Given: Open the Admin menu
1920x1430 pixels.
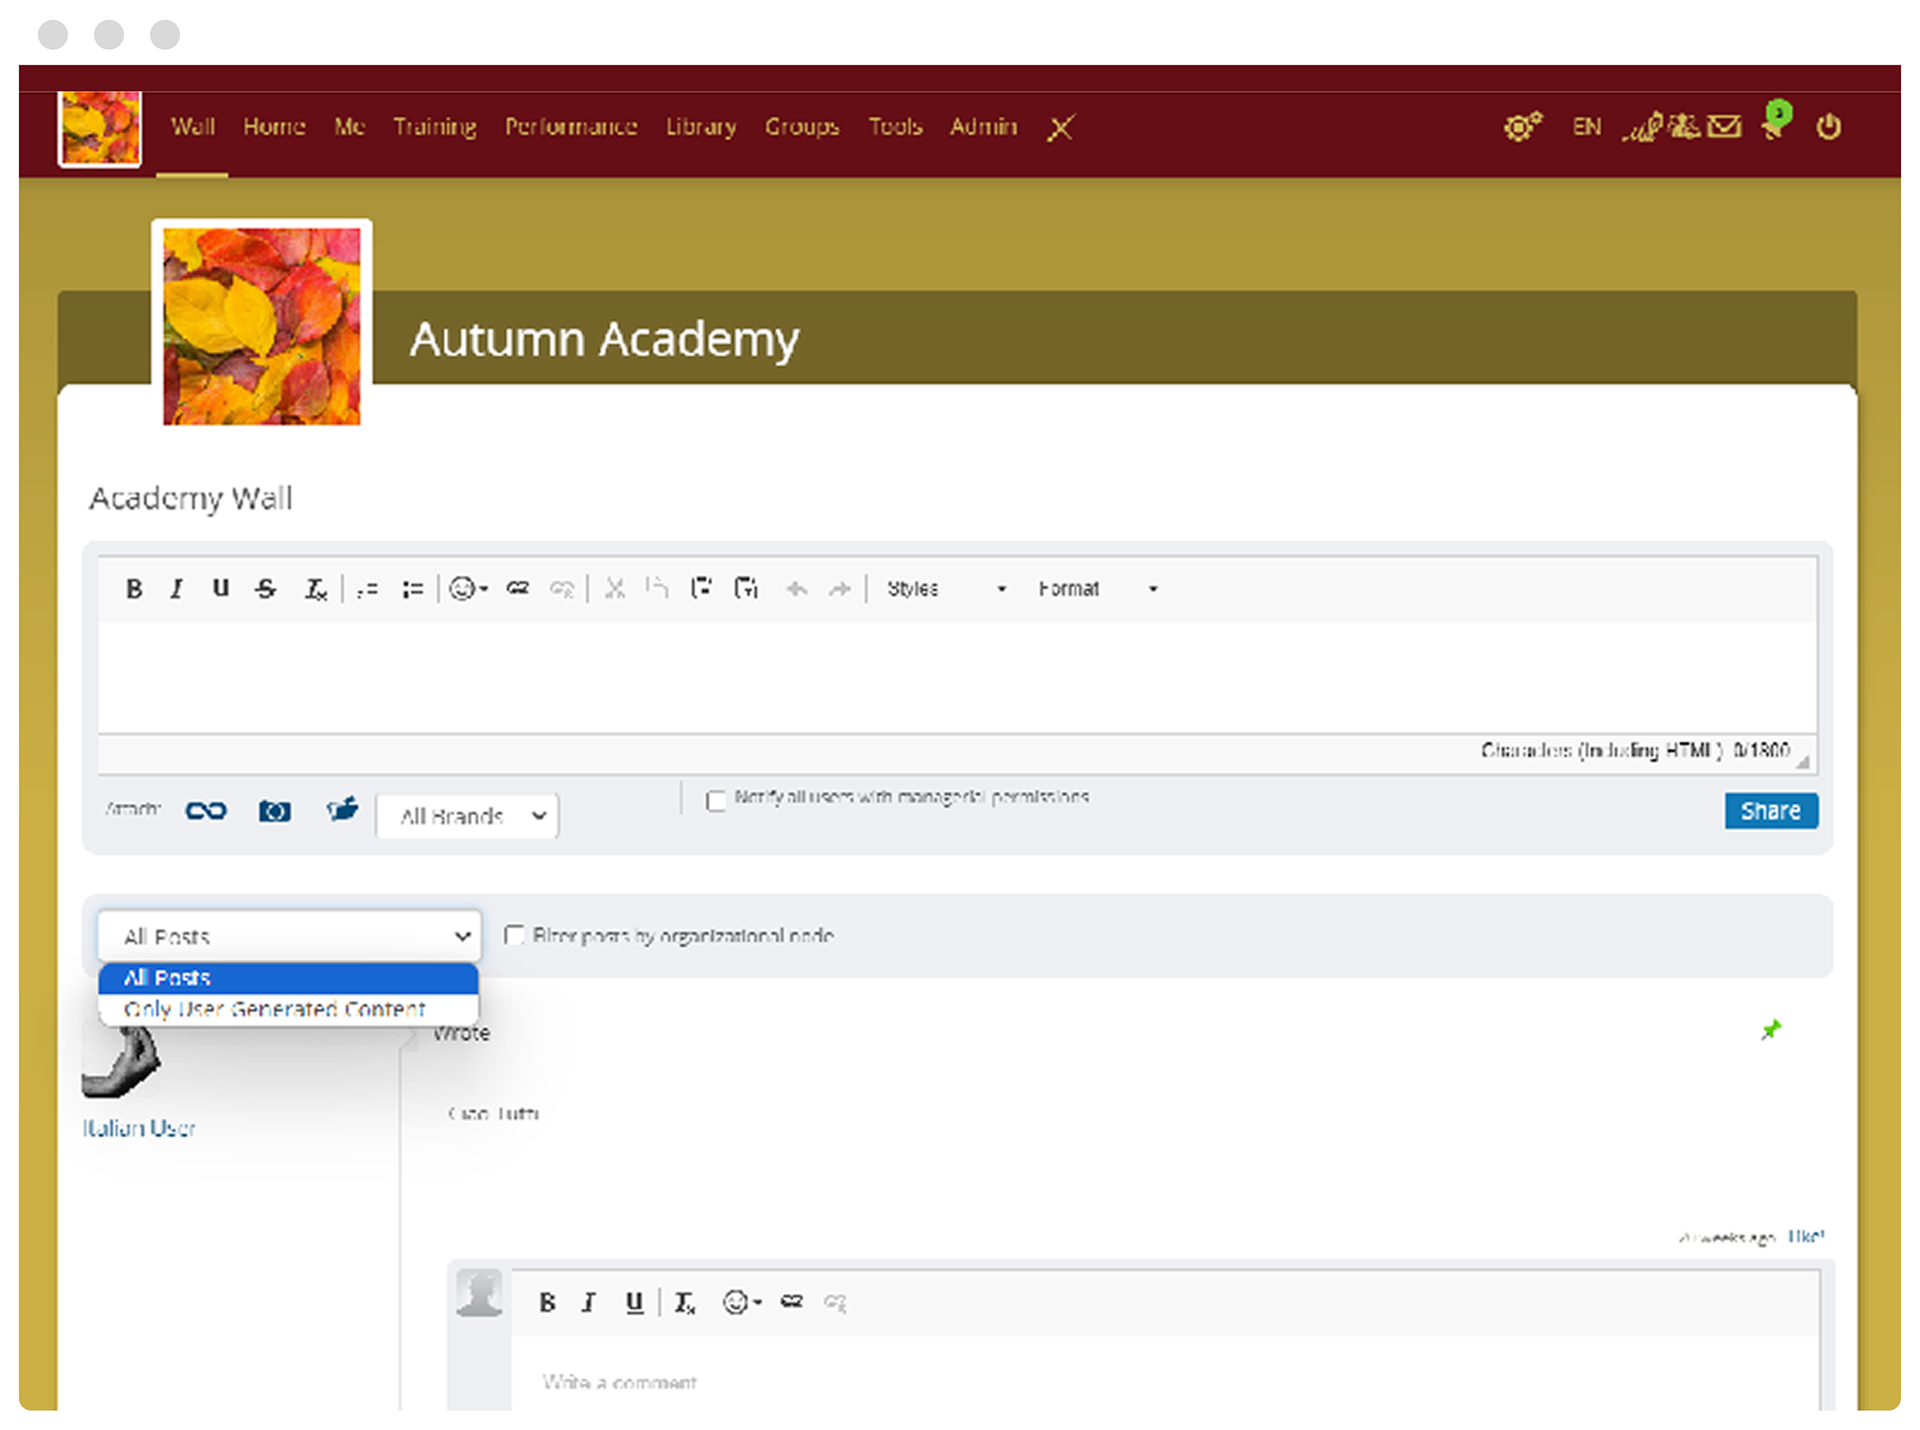Looking at the screenshot, I should 983,127.
